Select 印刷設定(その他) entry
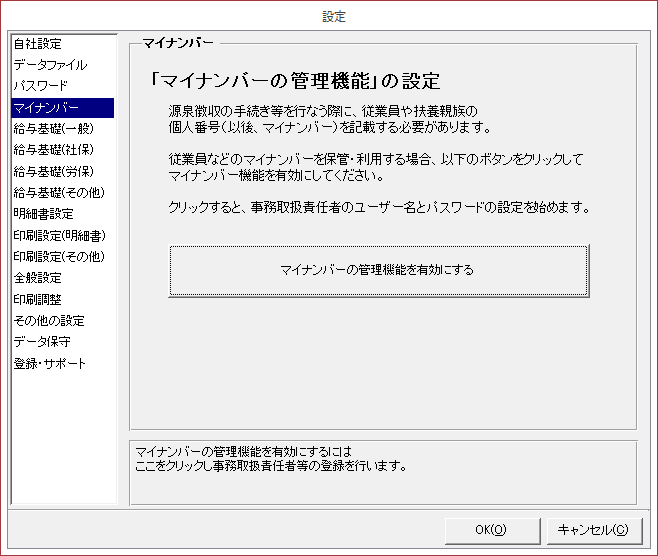This screenshot has height=556, width=658. [59, 256]
